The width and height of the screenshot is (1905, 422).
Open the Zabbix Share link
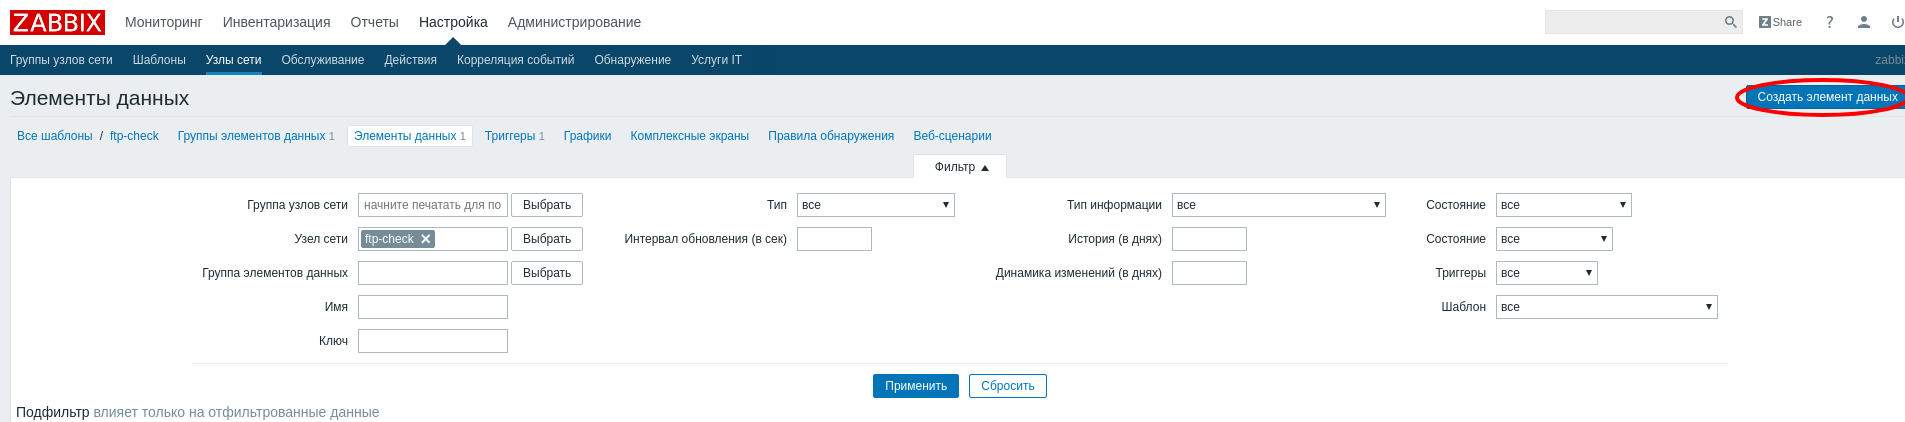coord(1780,22)
